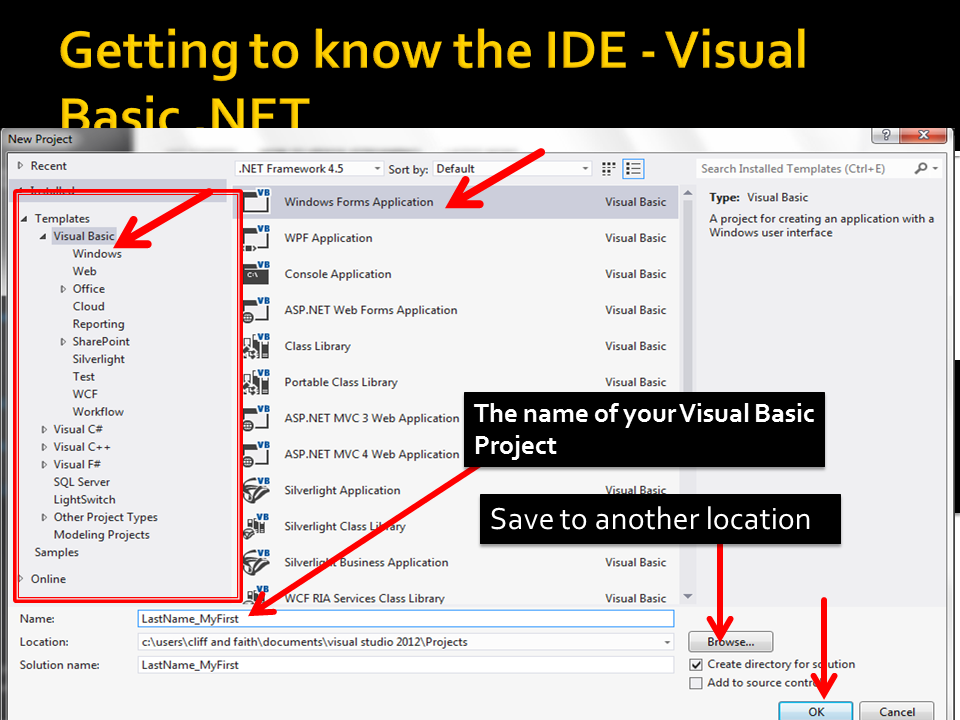This screenshot has height=720, width=960.
Task: Select Windows under Visual Basic
Action: [x=97, y=253]
